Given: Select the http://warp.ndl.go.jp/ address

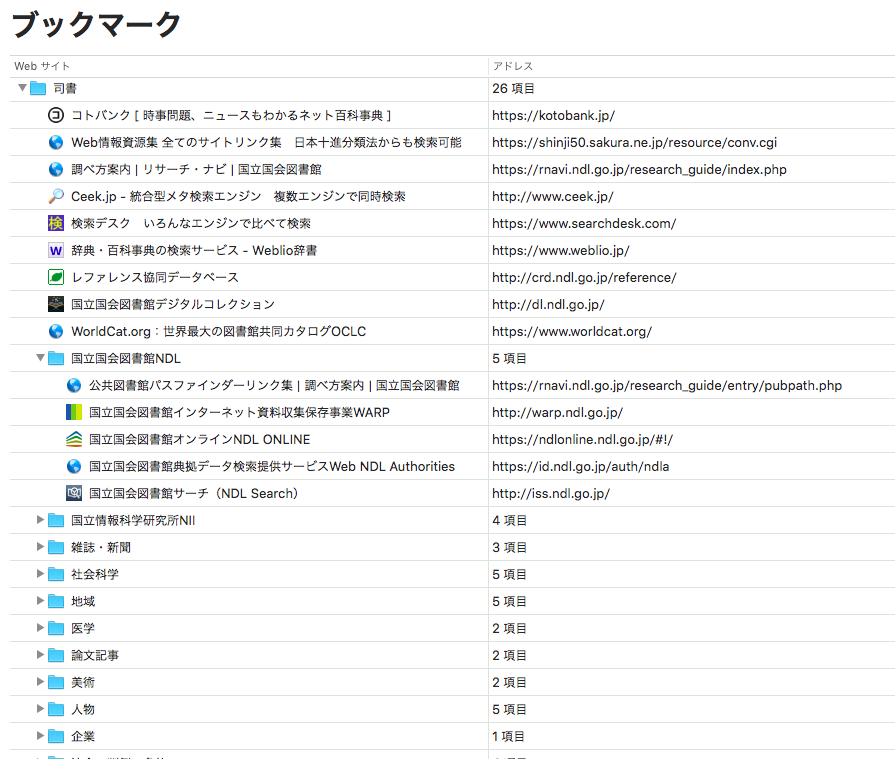Looking at the screenshot, I should point(558,412).
